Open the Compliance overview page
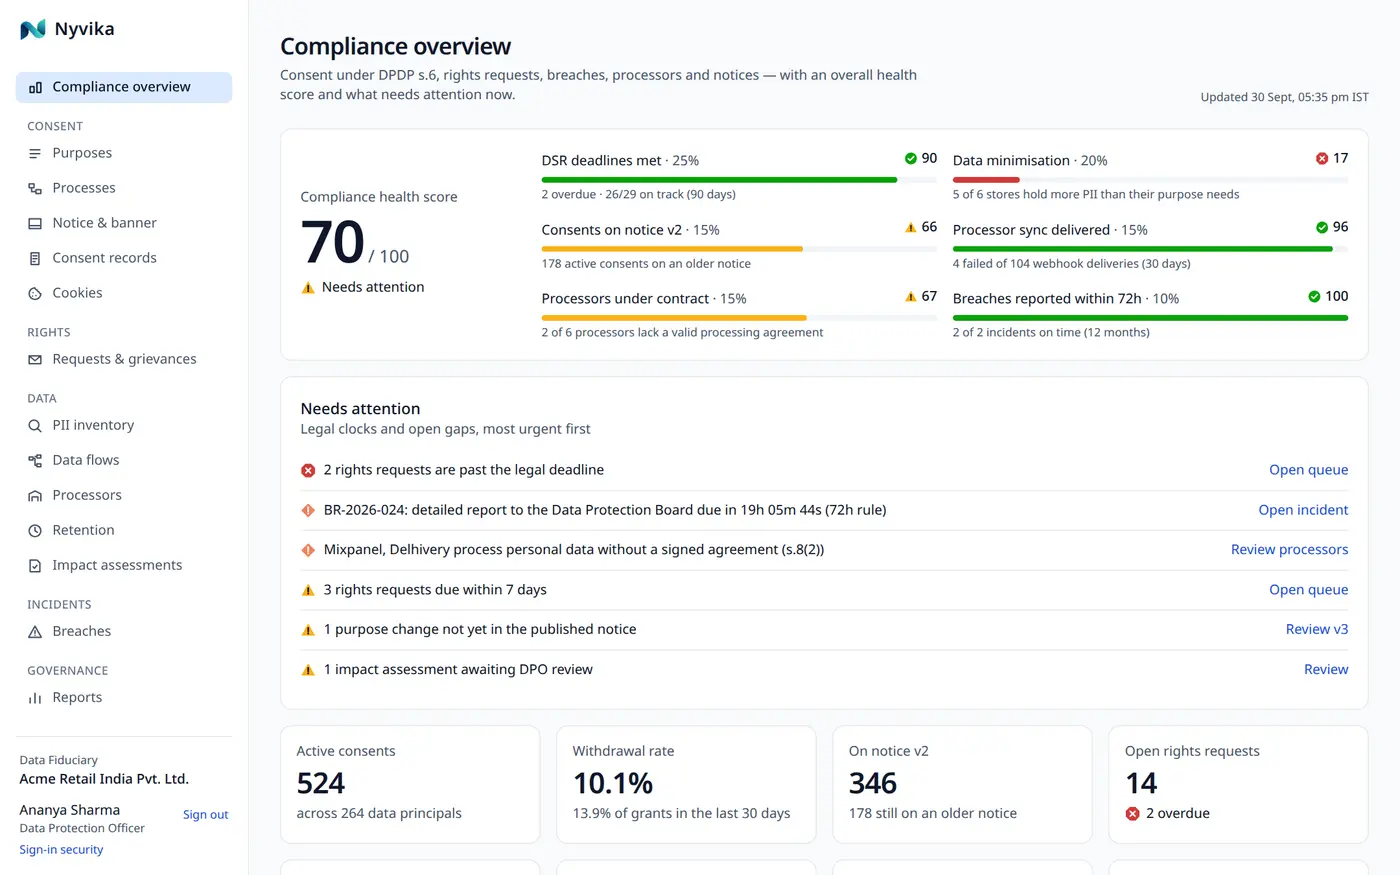Viewport: 1400px width, 875px height. (x=124, y=87)
